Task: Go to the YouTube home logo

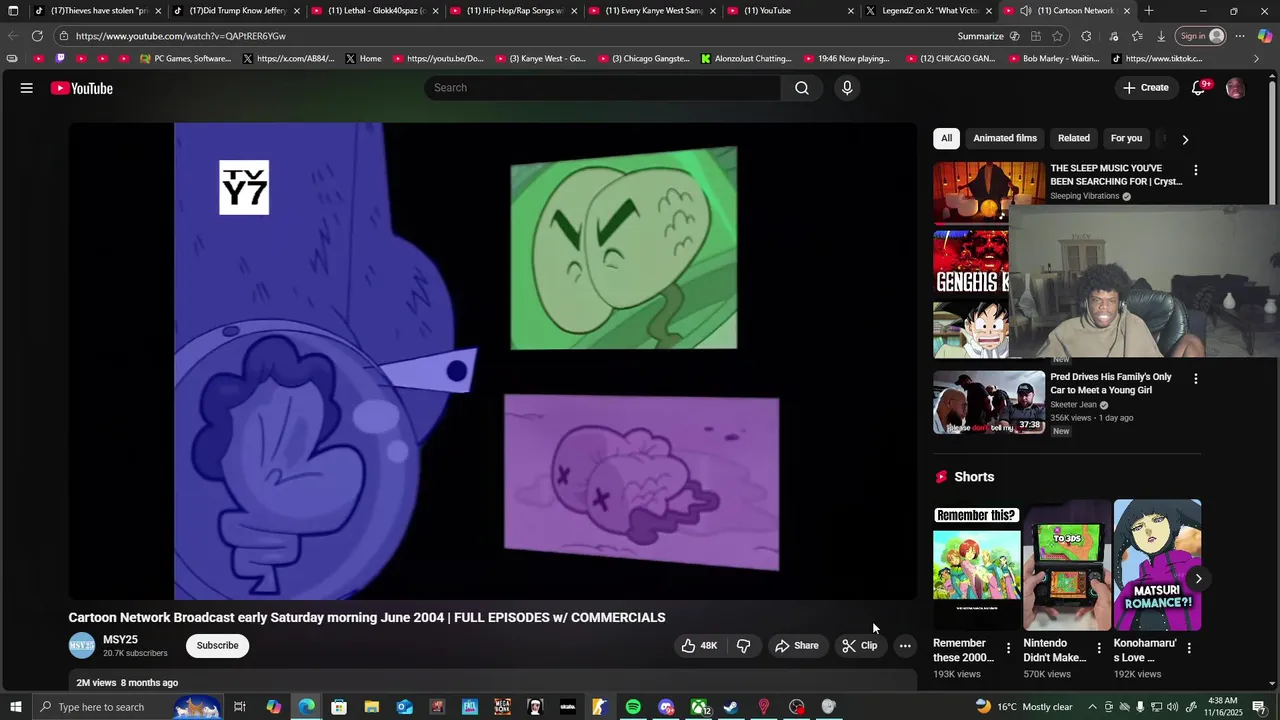Action: (82, 88)
